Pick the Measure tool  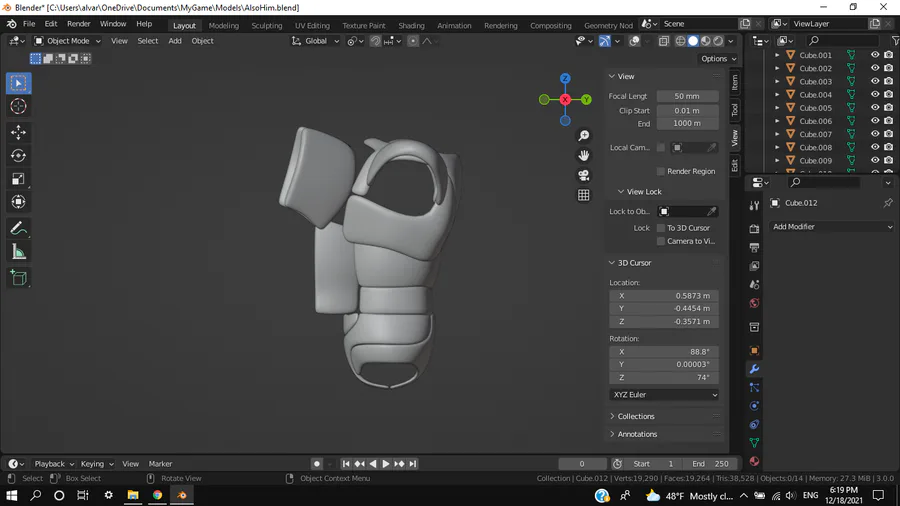pos(18,252)
